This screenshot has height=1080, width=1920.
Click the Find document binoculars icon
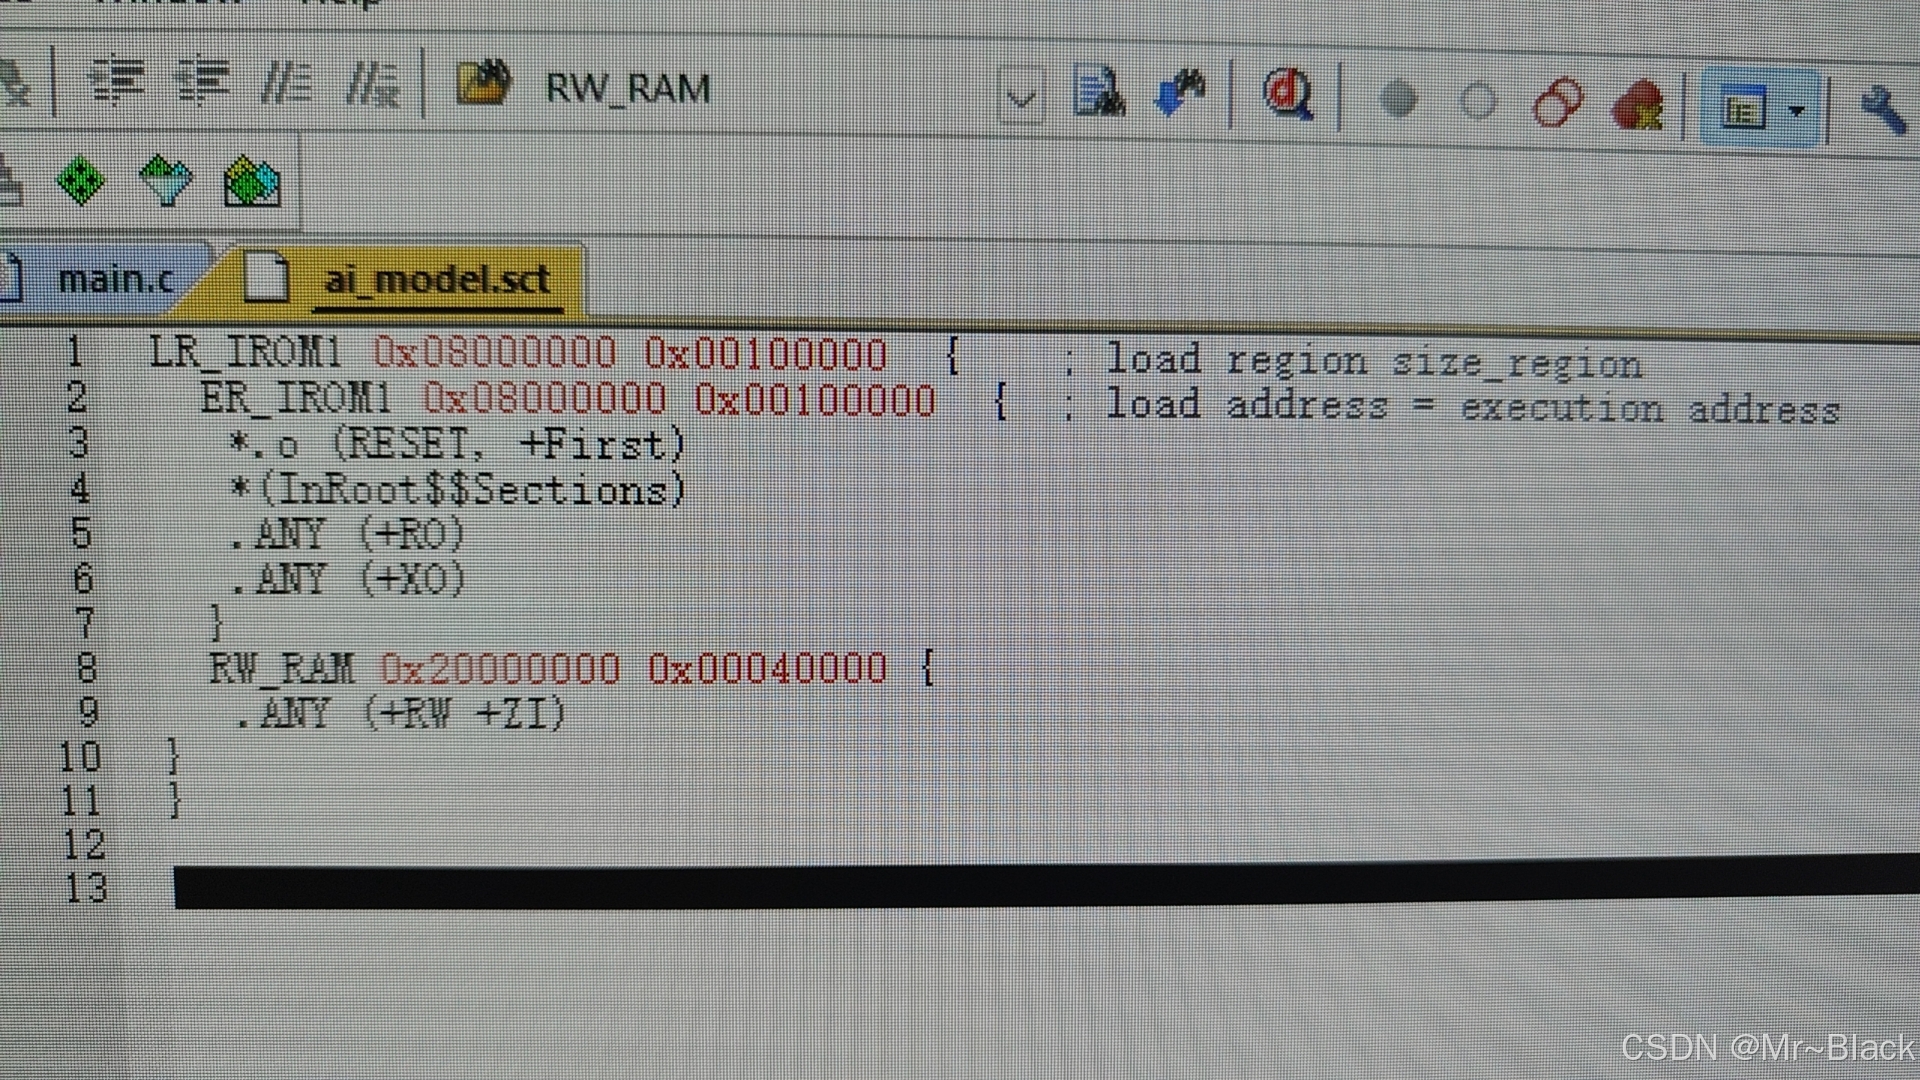tap(1098, 93)
